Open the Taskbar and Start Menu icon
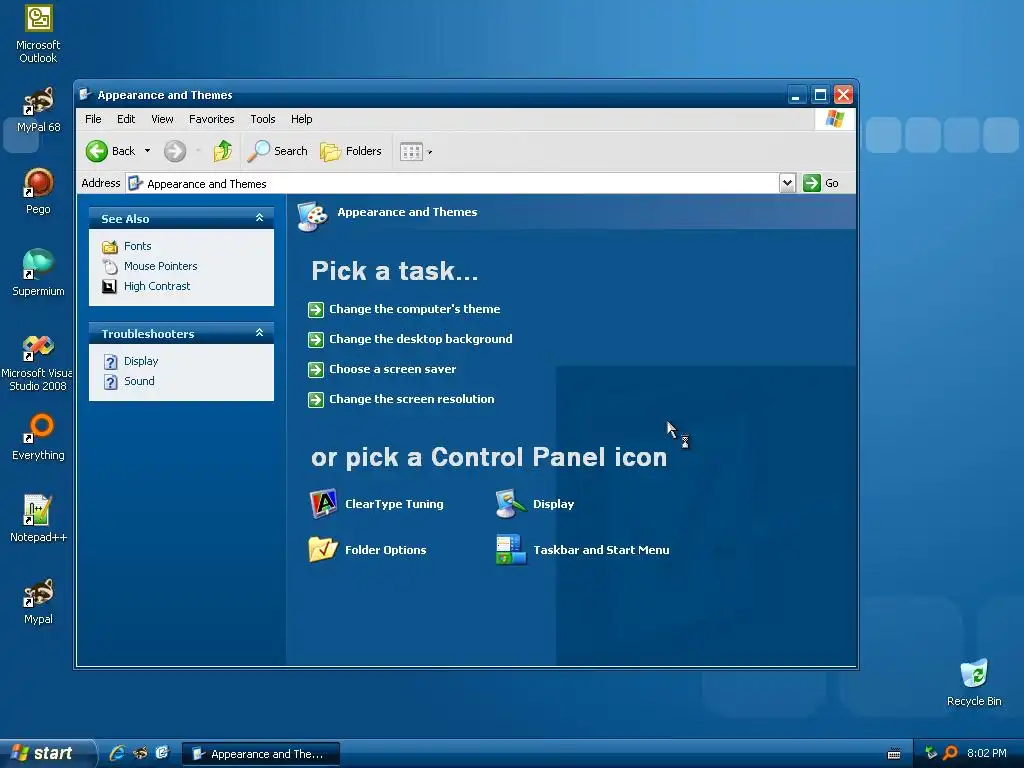 coord(511,549)
